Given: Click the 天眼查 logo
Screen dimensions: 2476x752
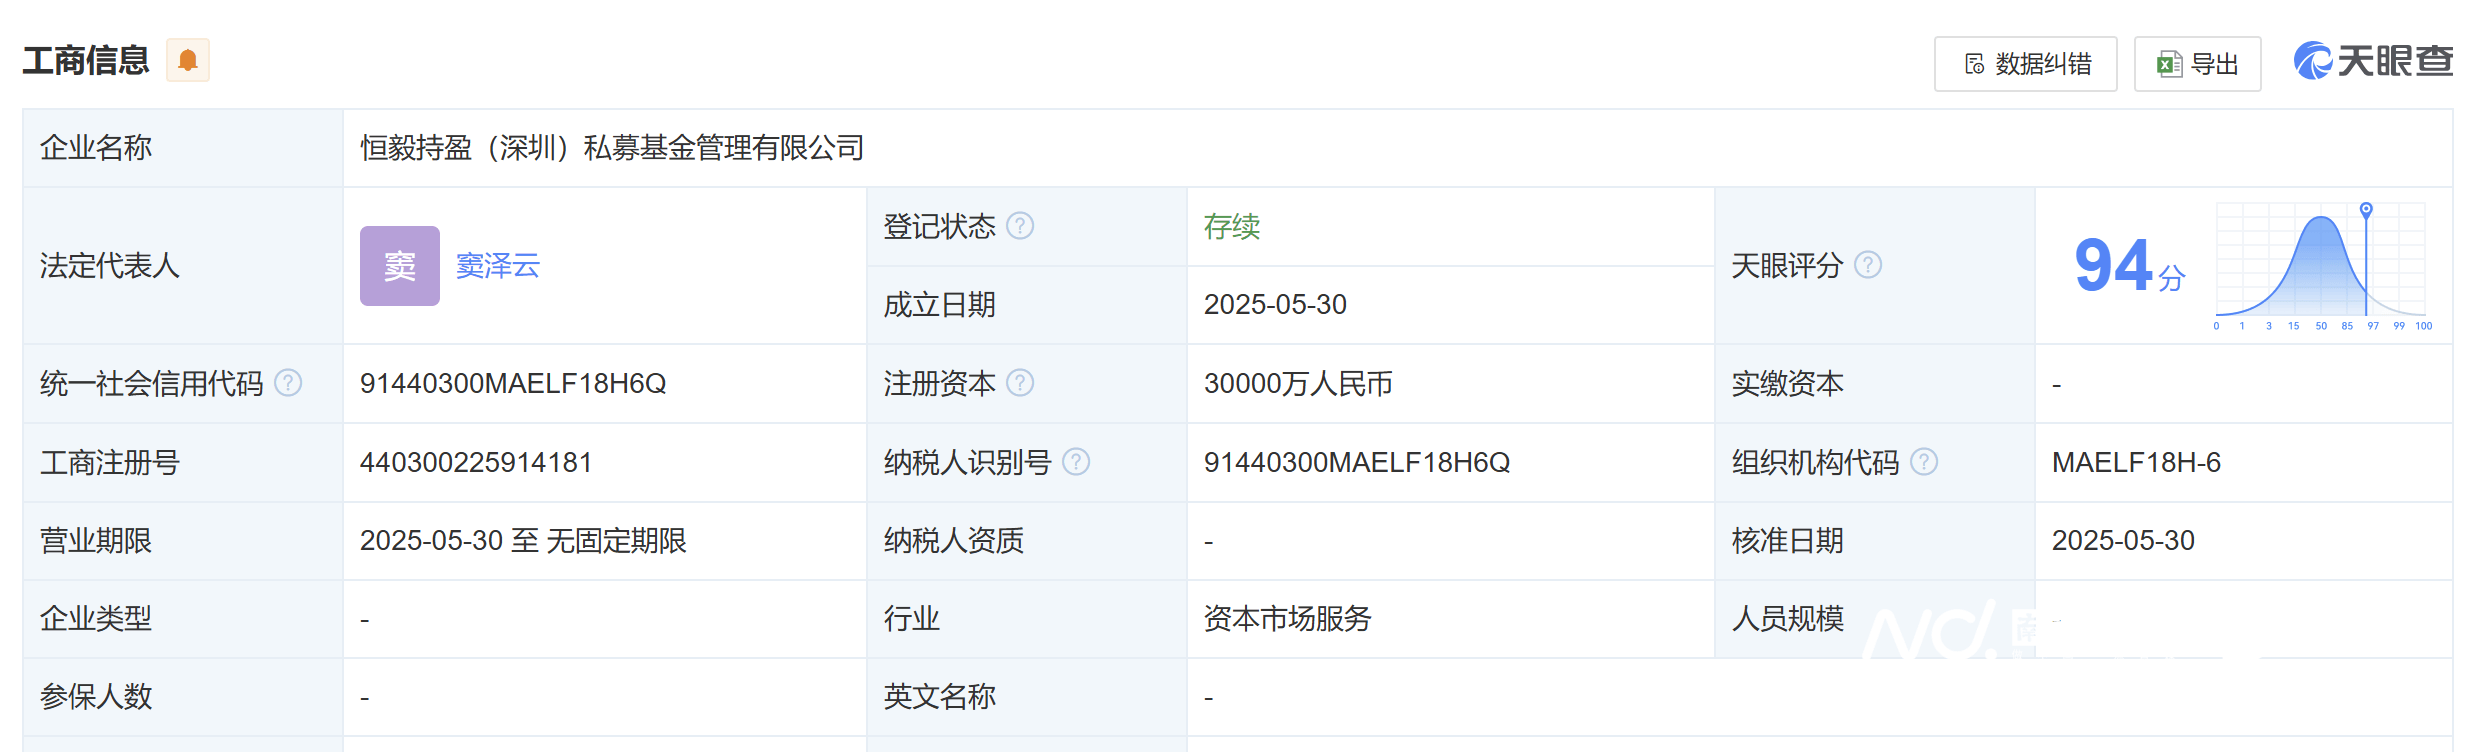Looking at the screenshot, I should (2372, 61).
